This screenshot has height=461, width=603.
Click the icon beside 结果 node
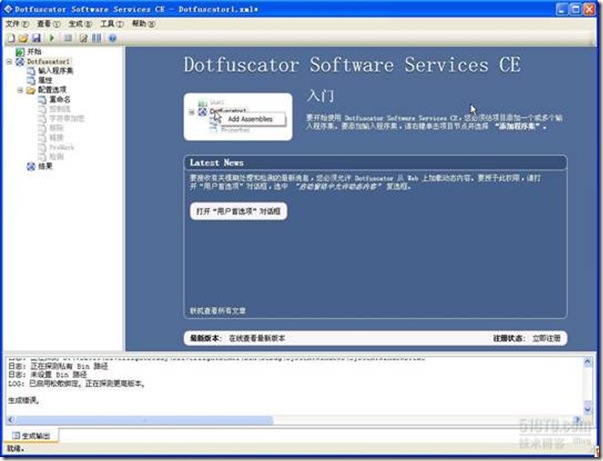coord(31,166)
